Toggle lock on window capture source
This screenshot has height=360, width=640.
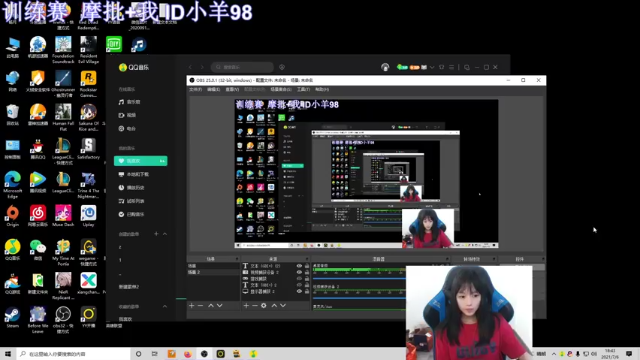point(307,279)
